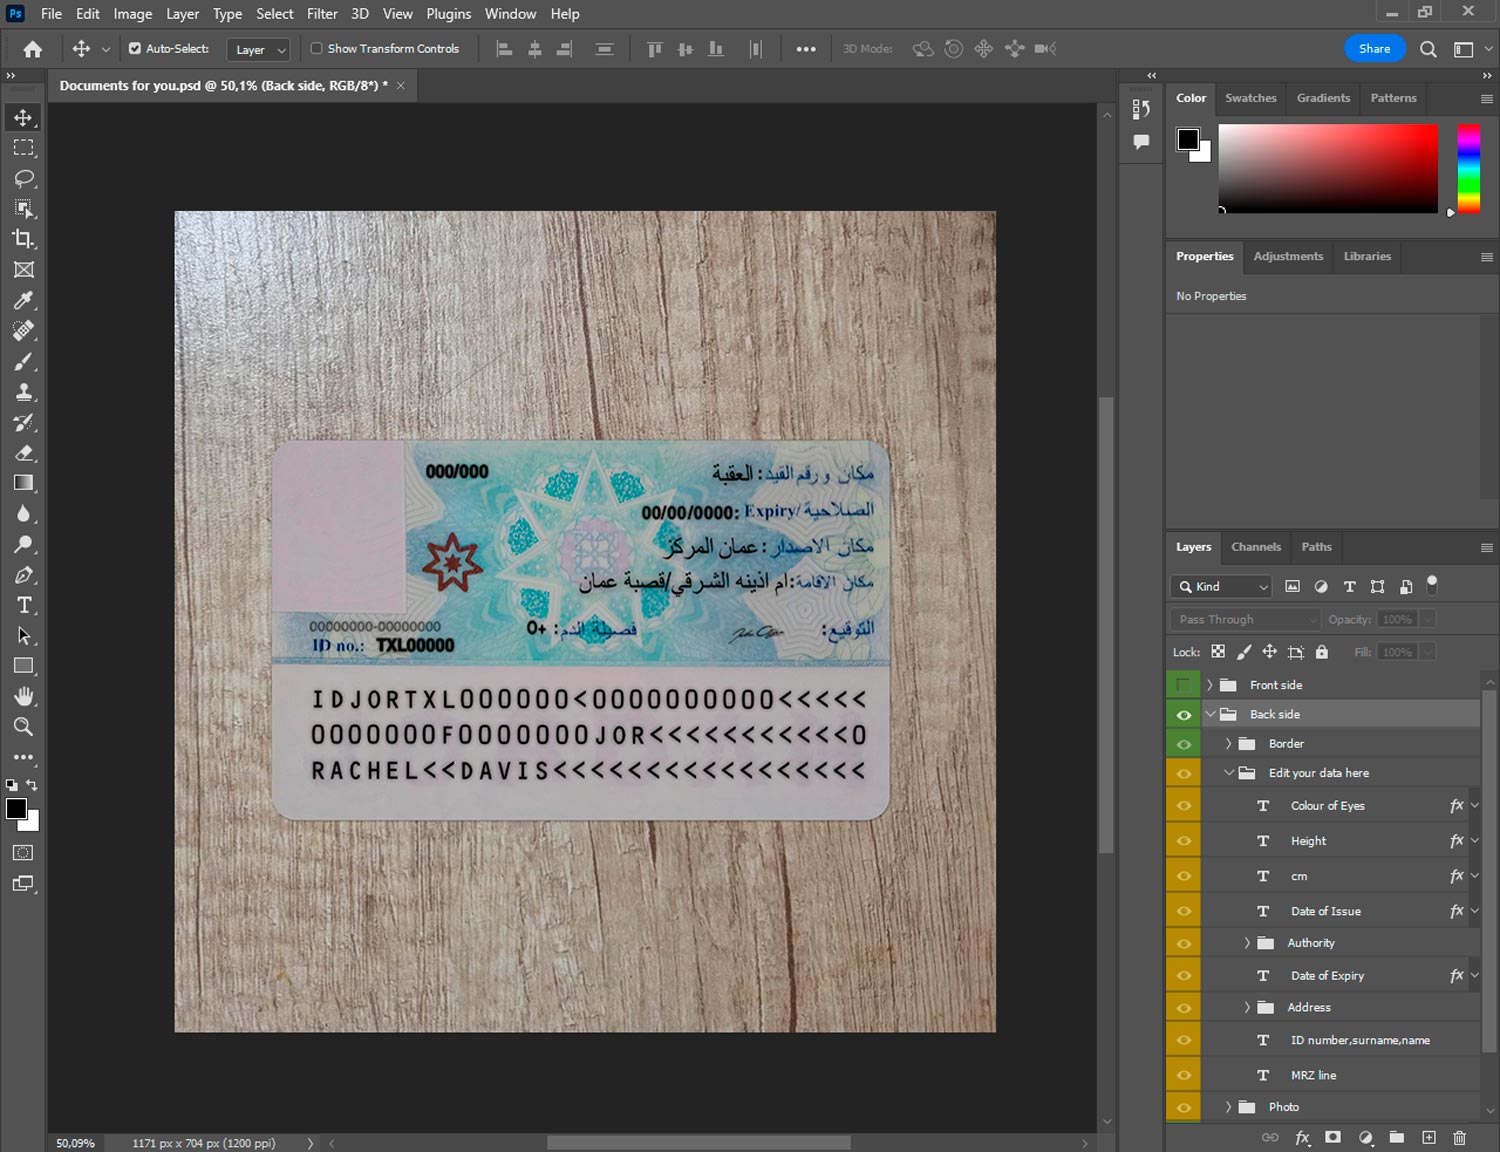Open the Filter menu
Viewport: 1500px width, 1152px height.
coord(322,14)
